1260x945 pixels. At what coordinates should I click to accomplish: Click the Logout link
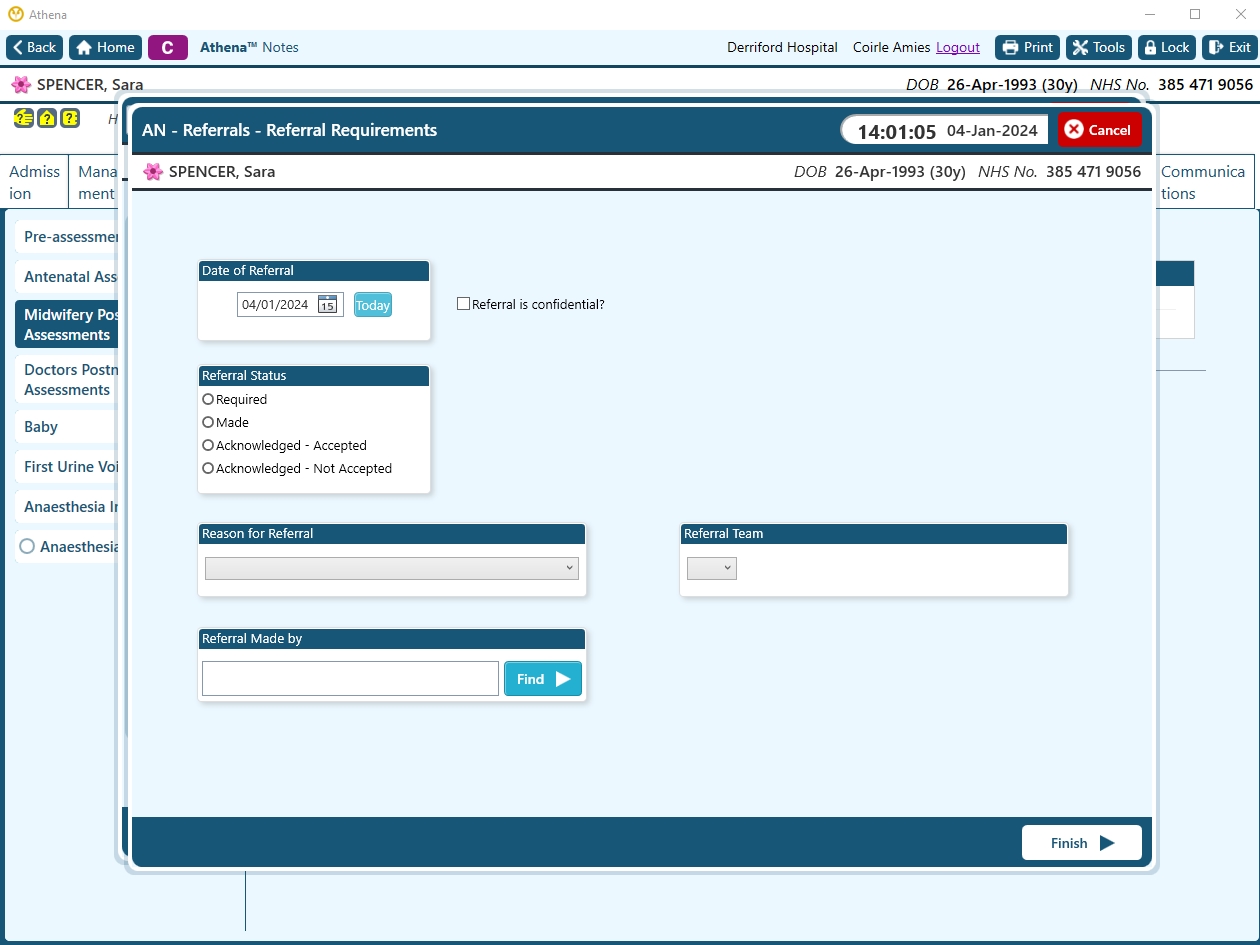click(958, 47)
